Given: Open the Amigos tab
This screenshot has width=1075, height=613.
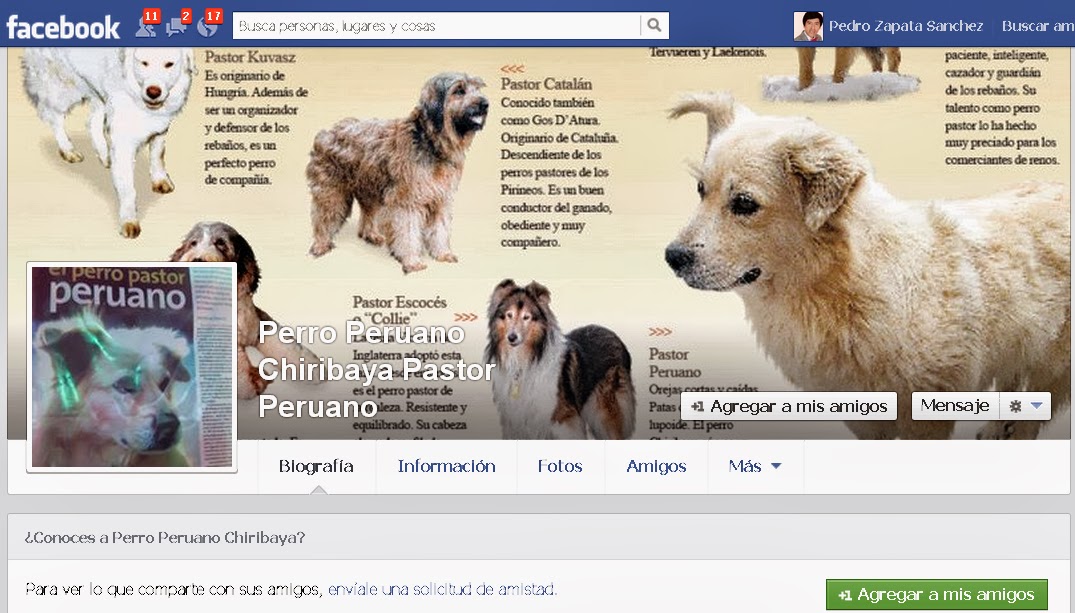Looking at the screenshot, I should point(656,466).
